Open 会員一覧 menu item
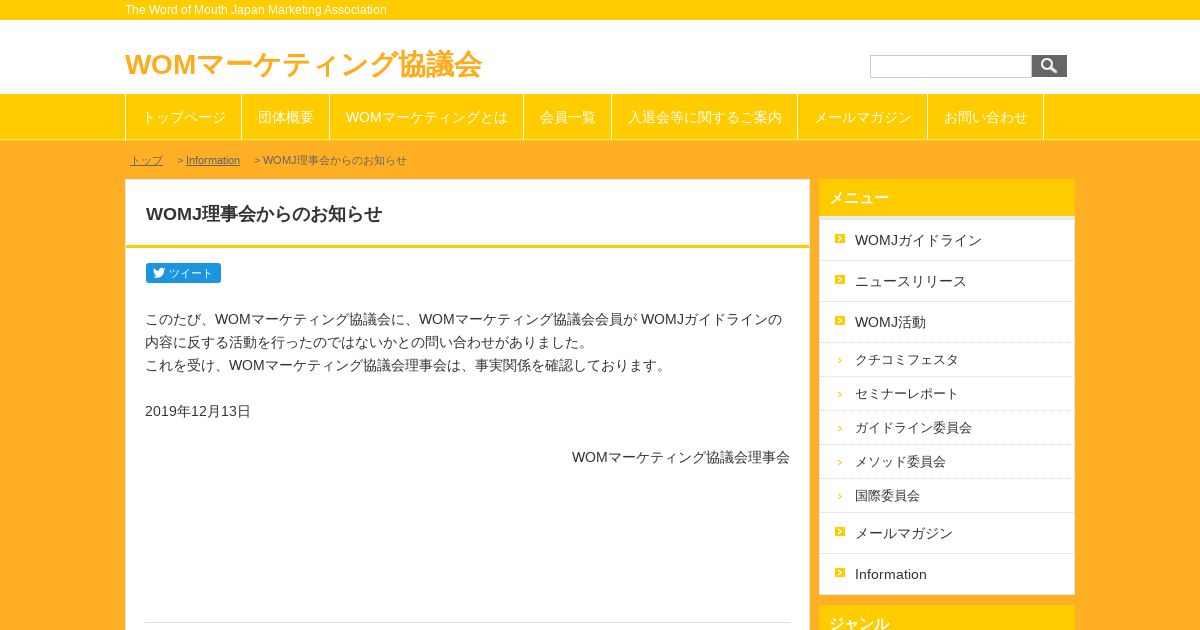This screenshot has height=630, width=1200. coord(568,117)
